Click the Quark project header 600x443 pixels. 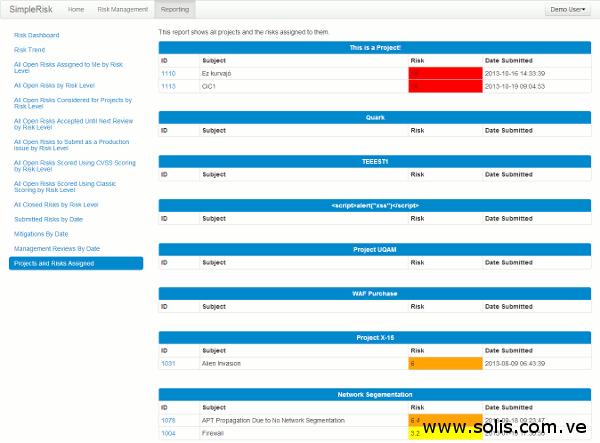pos(375,117)
